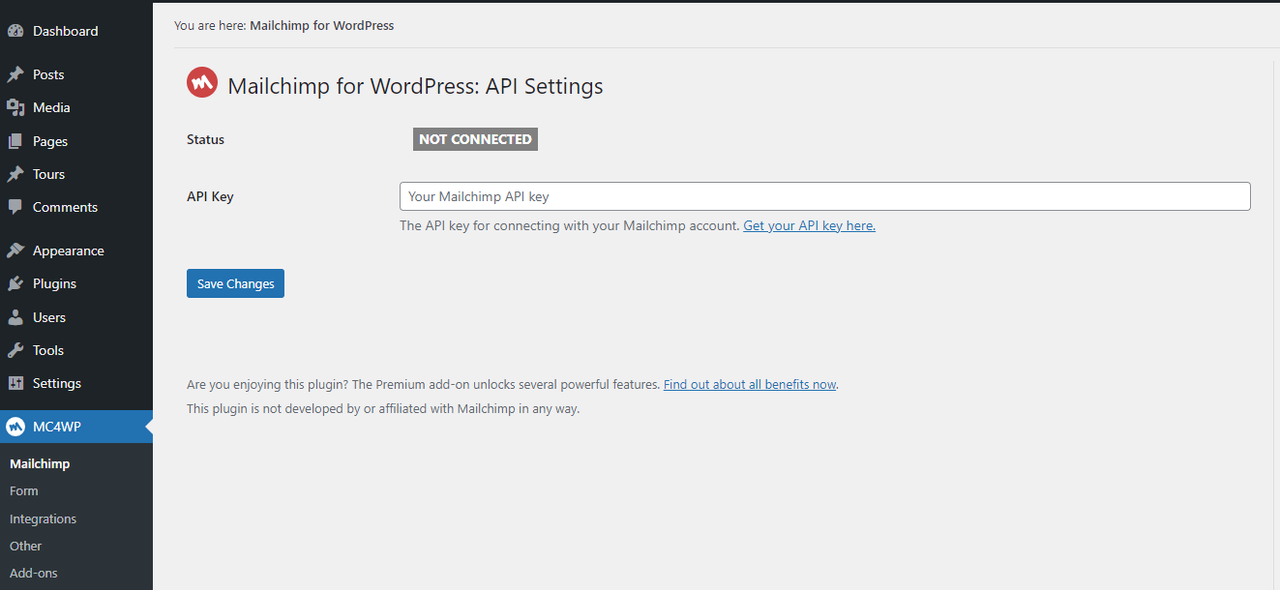
Task: Click the Users person icon
Action: point(15,317)
